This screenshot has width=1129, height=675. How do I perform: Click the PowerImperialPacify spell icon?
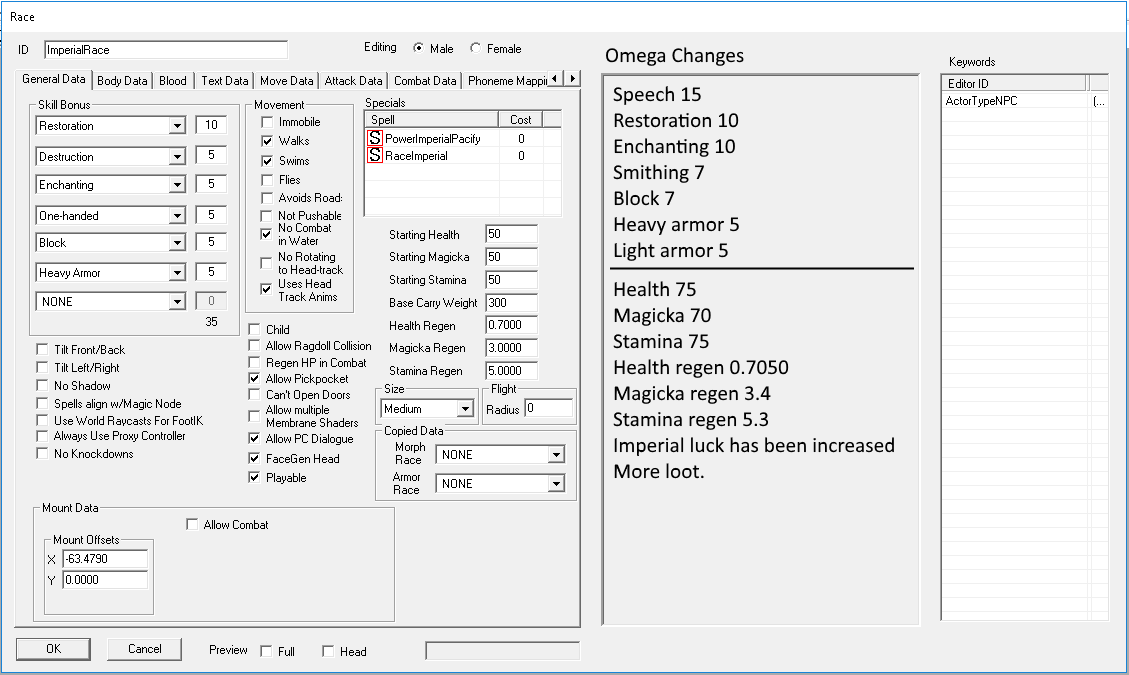point(375,139)
